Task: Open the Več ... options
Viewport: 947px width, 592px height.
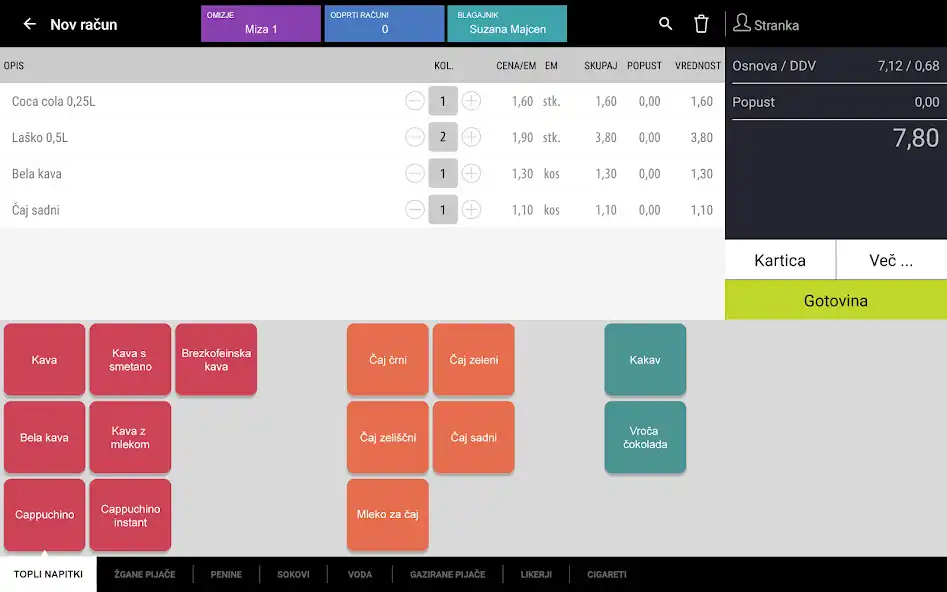Action: pos(891,260)
